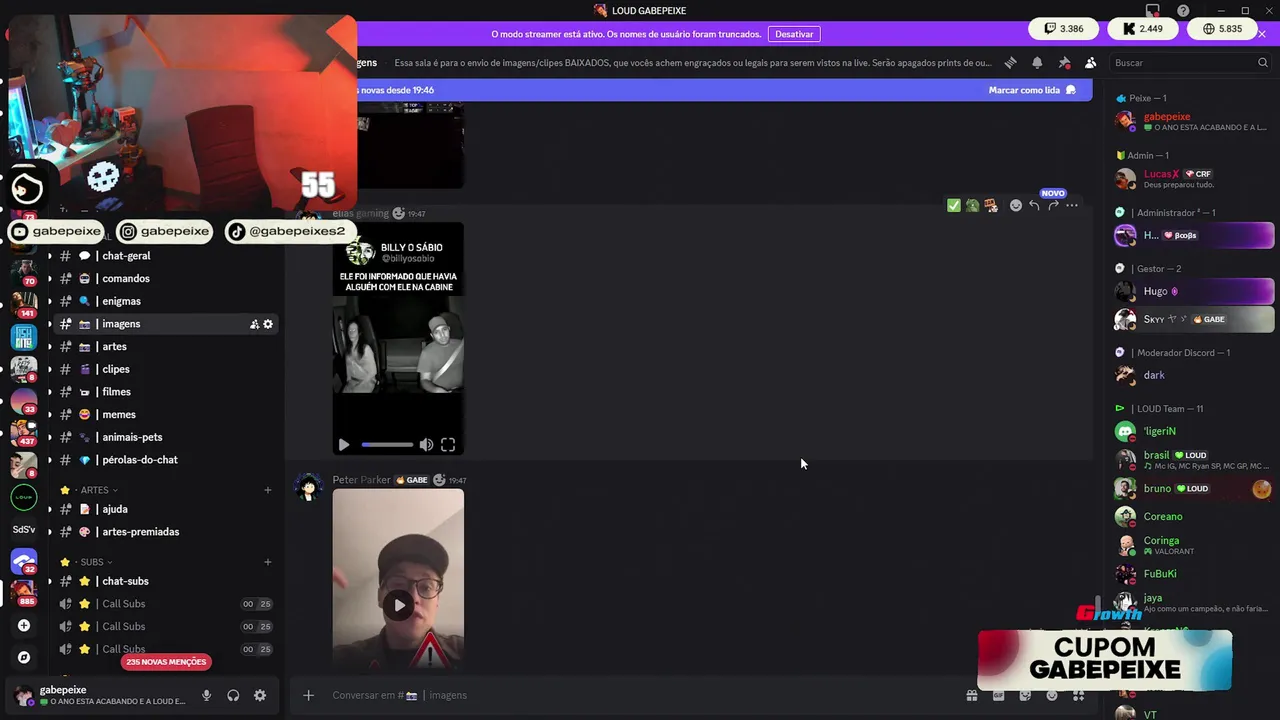Expand arrow beside comandos channel
Image resolution: width=1280 pixels, height=720 pixels.
point(49,279)
